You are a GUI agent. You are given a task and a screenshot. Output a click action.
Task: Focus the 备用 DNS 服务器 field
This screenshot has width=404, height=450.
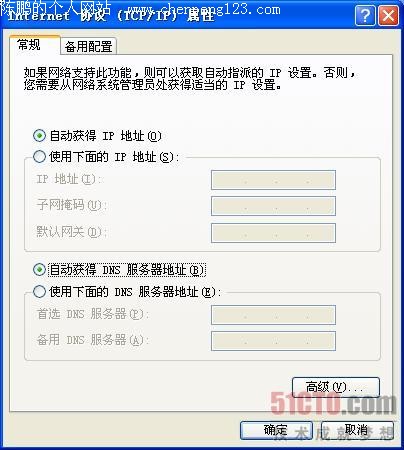tap(273, 341)
